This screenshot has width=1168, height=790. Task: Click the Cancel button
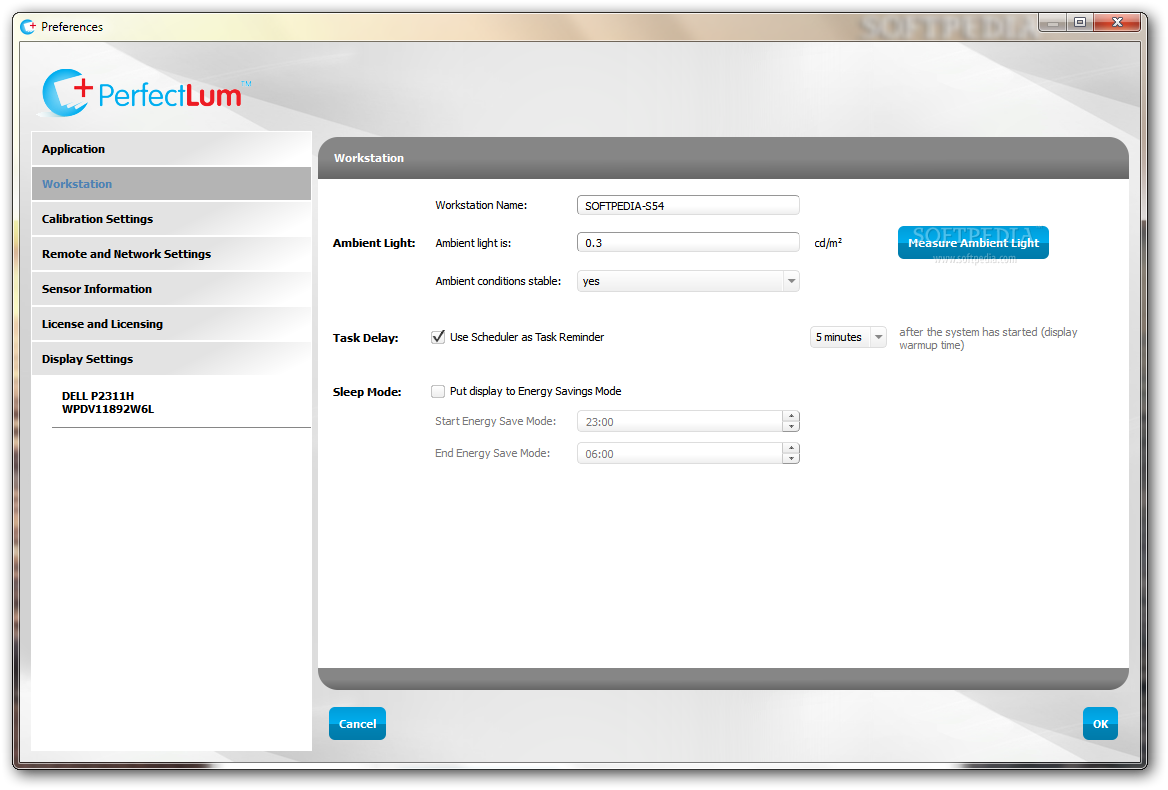tap(358, 724)
